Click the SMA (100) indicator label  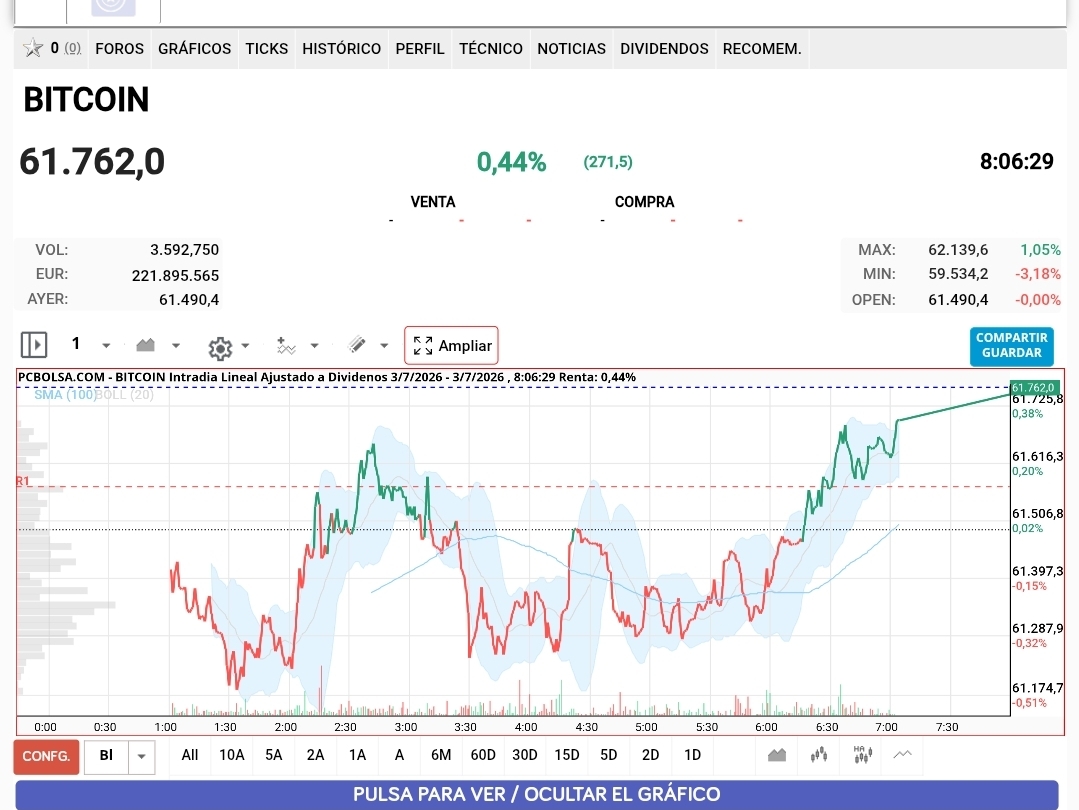pyautogui.click(x=65, y=394)
